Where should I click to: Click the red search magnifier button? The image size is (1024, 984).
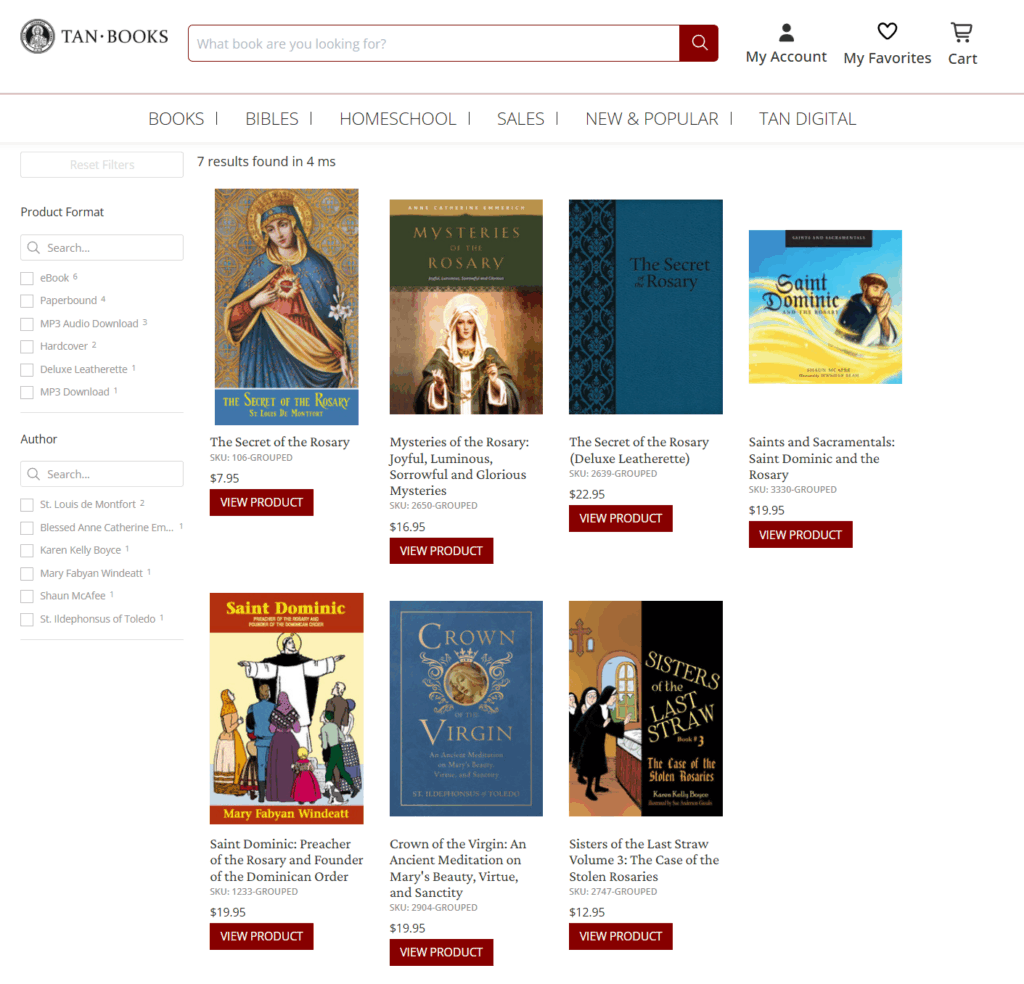tap(699, 43)
